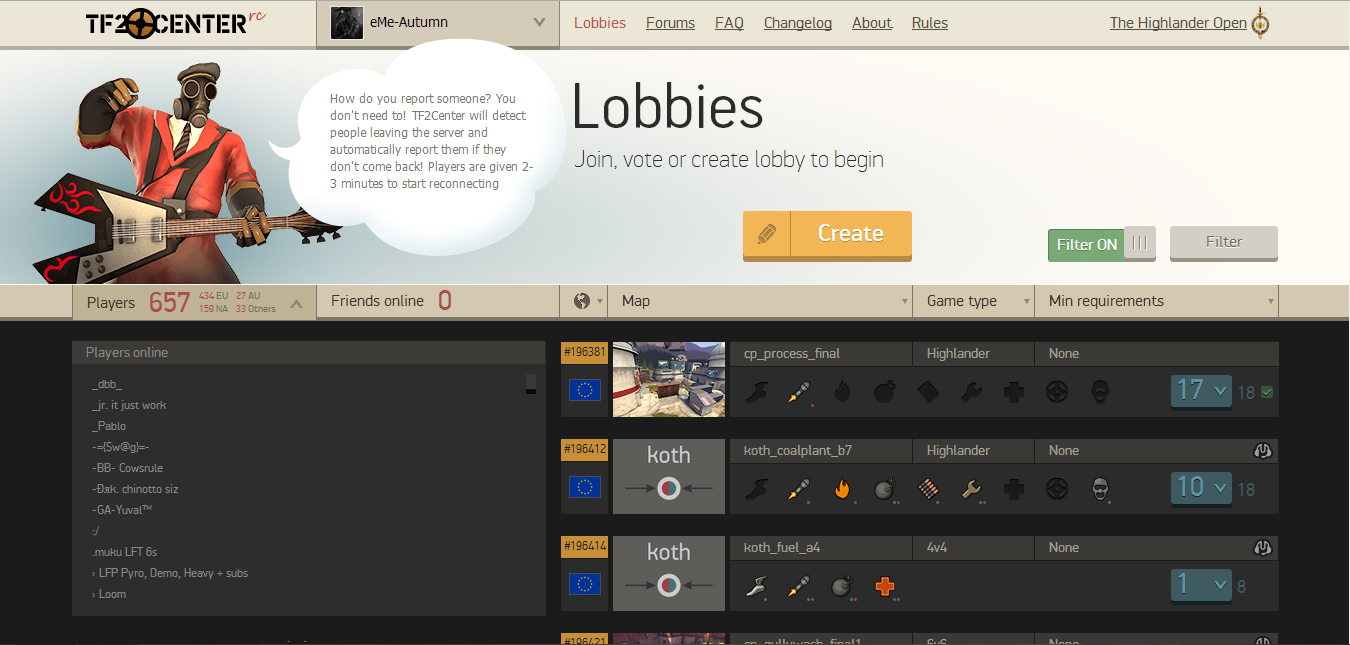Image resolution: width=1350 pixels, height=645 pixels.
Task: Open the Changelog page
Action: pyautogui.click(x=798, y=23)
